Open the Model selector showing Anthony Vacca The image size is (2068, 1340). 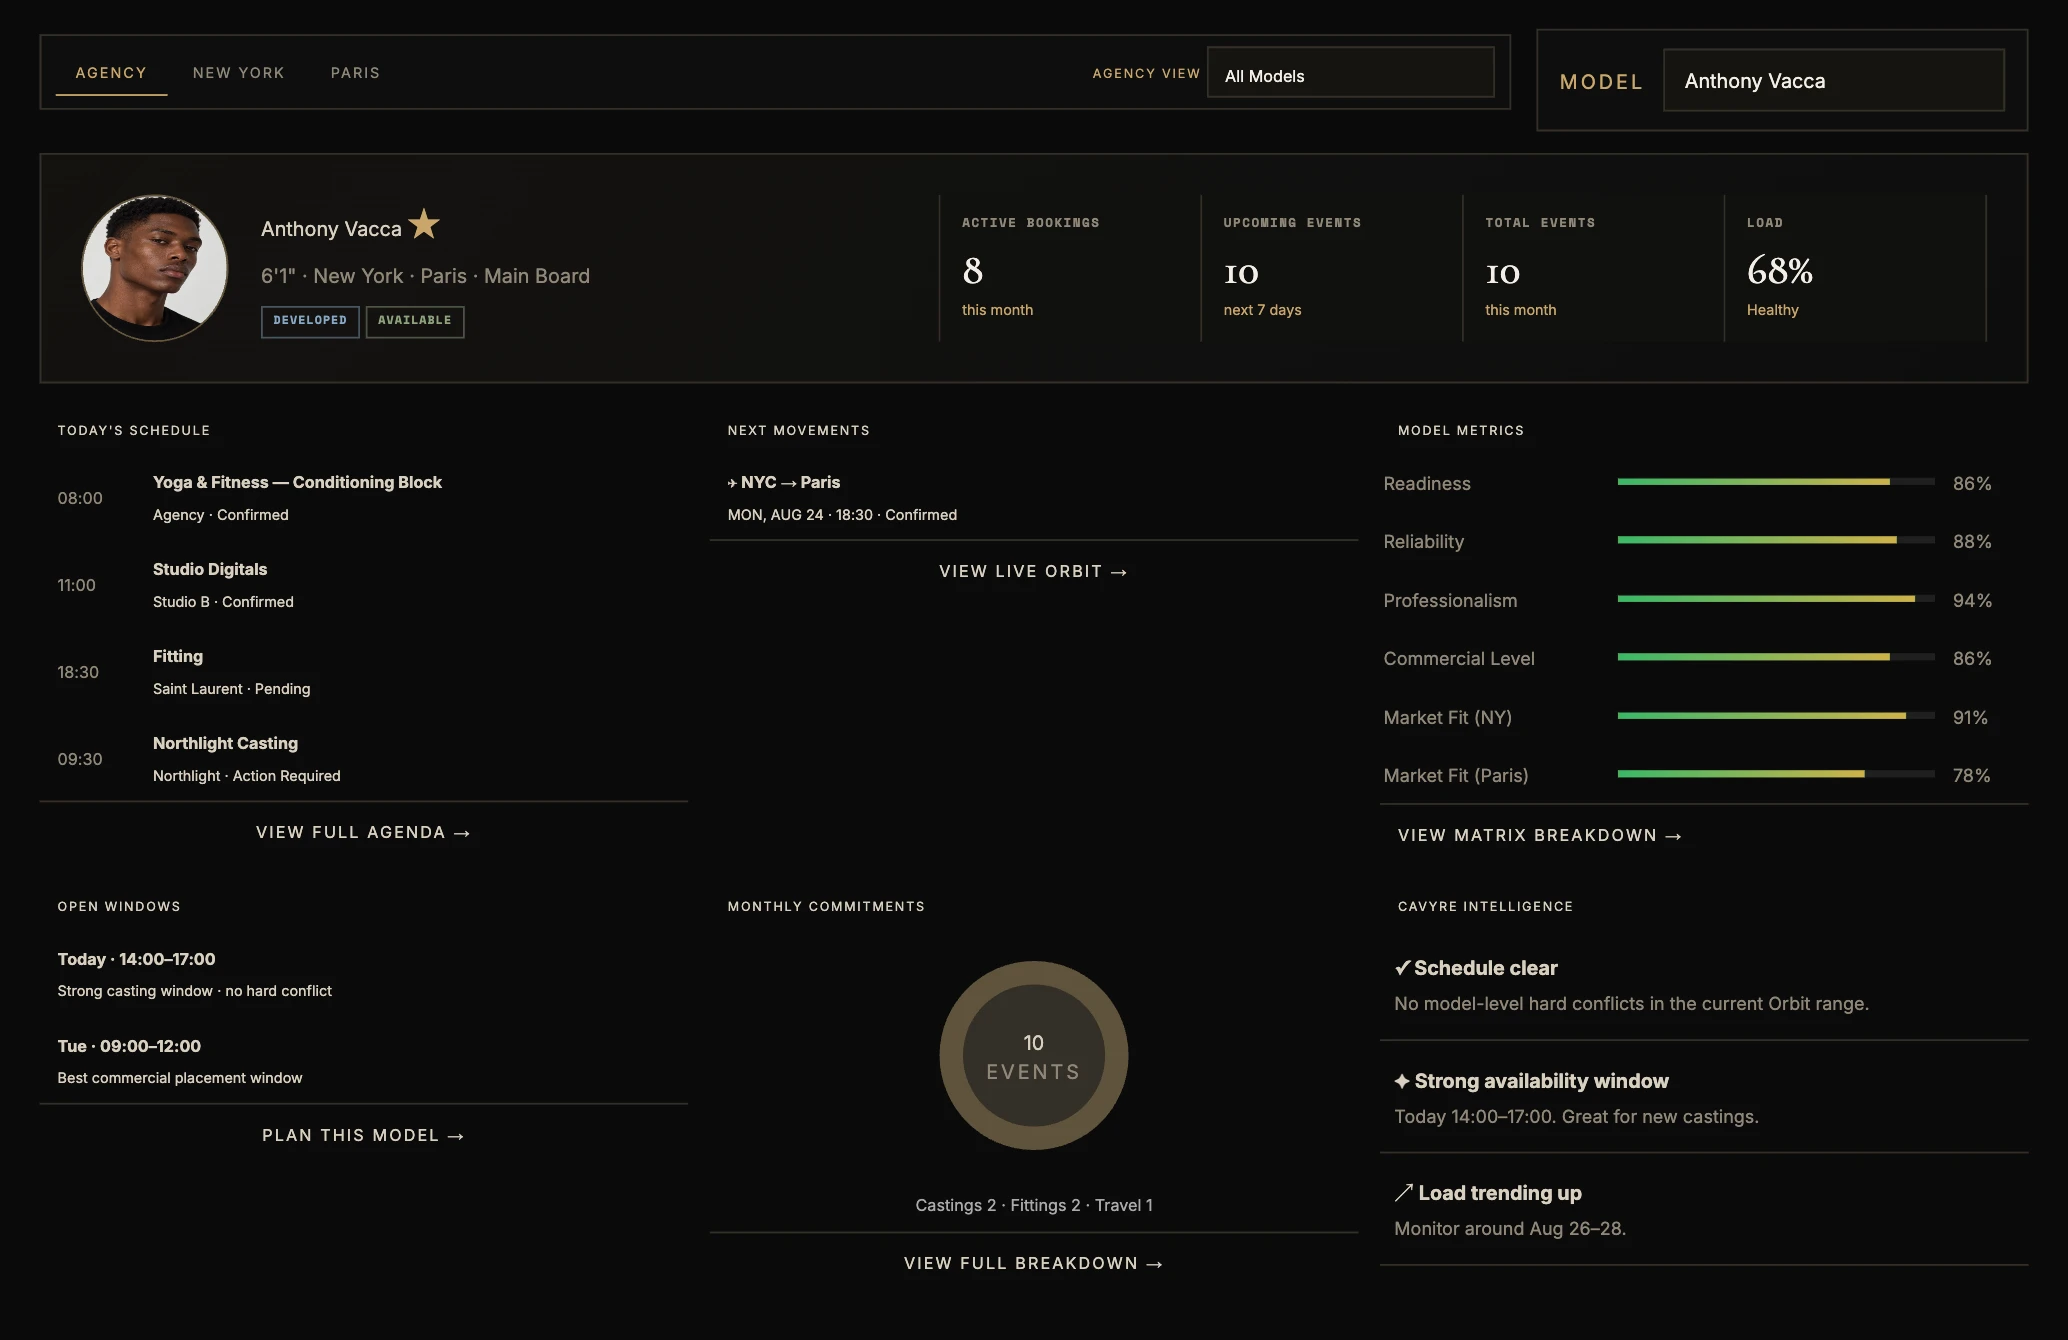pos(1833,80)
